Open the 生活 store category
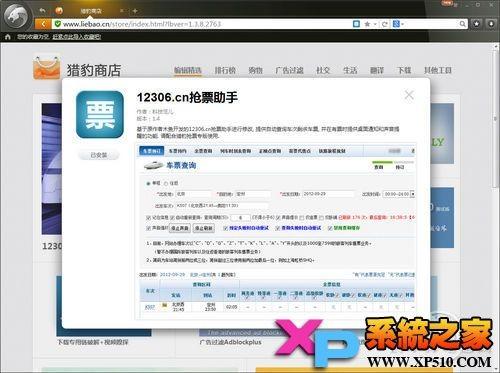Viewport: 500px width, 373px height. pyautogui.click(x=350, y=70)
